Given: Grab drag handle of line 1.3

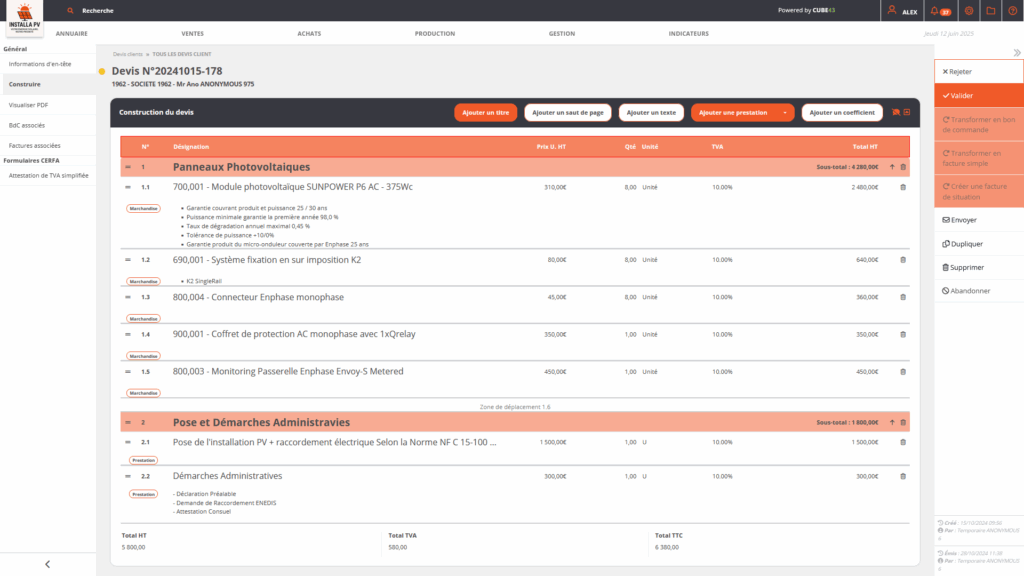Looking at the screenshot, I should tap(128, 297).
